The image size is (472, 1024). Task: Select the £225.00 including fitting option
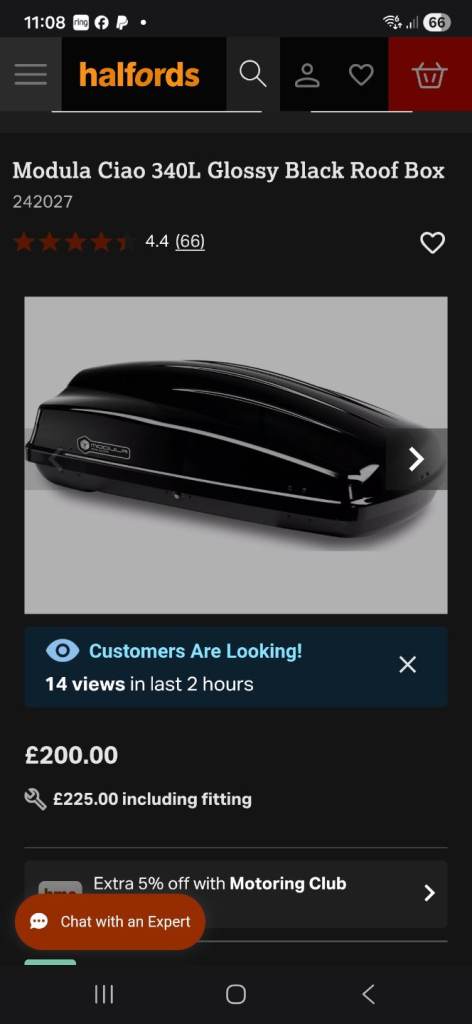[138, 799]
